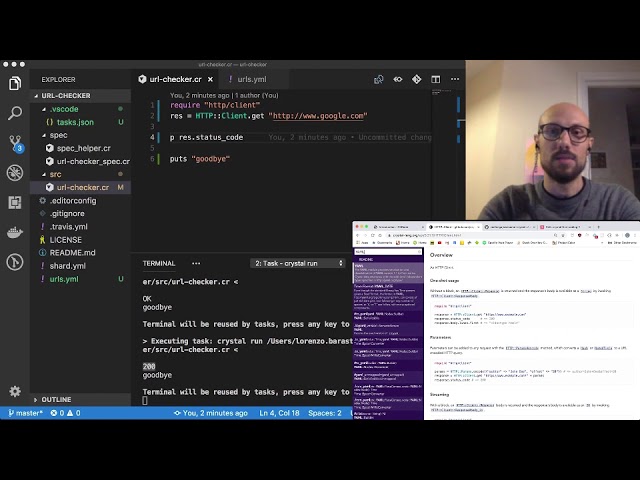Click the compare changes icon in editor toolbar
The image size is (640, 480).
tap(378, 79)
